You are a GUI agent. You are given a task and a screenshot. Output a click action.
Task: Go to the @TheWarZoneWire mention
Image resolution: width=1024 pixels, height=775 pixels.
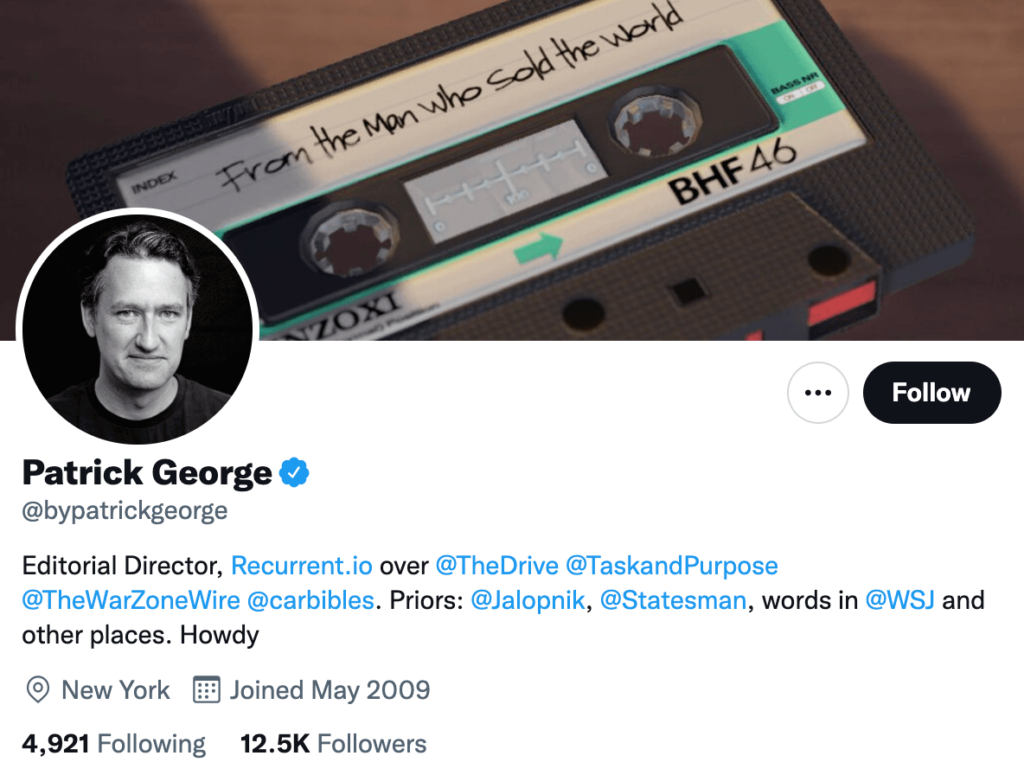[131, 601]
